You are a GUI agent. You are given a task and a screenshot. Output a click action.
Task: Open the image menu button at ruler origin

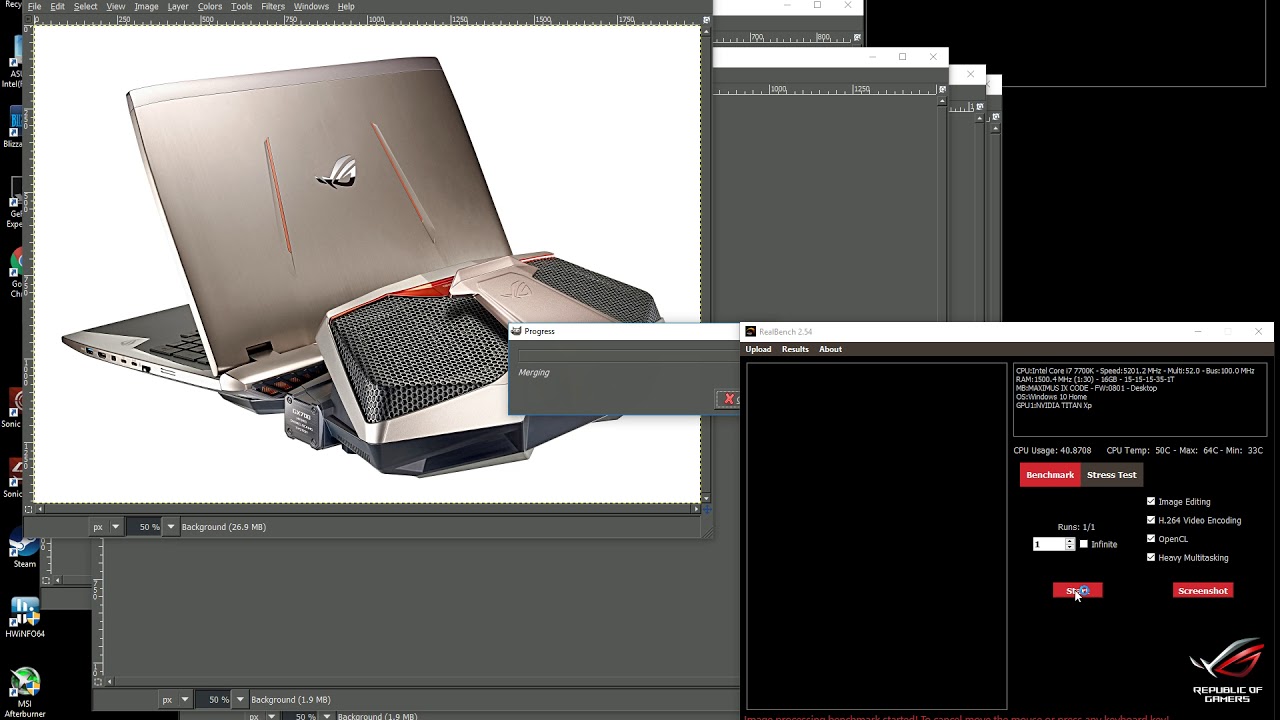[28, 20]
